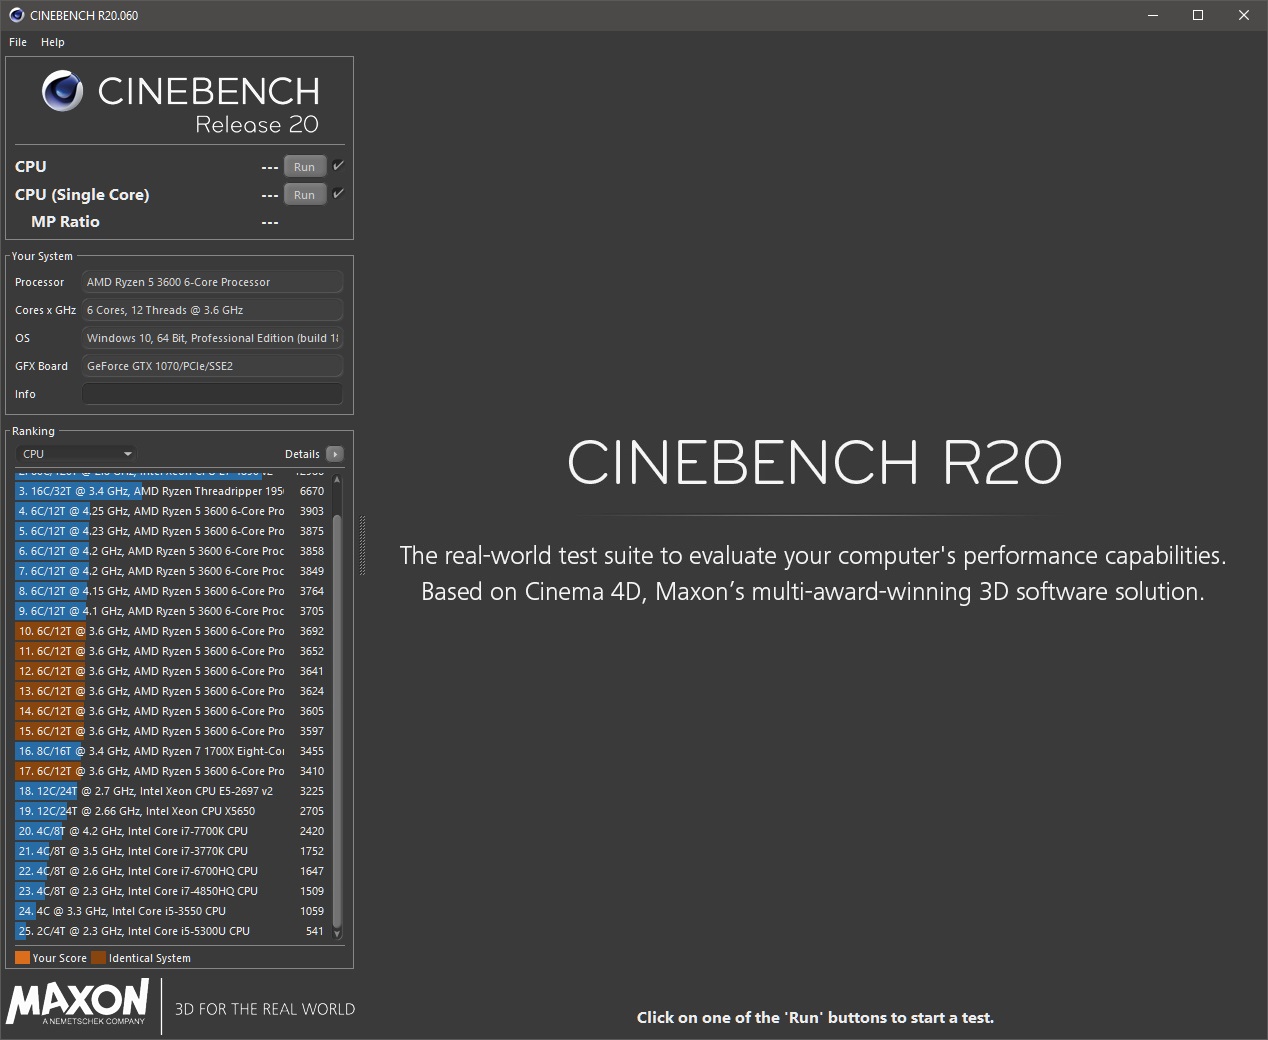Select rank 8 row at 4.15 GHz
Screen dimensions: 1268x1040
click(171, 591)
